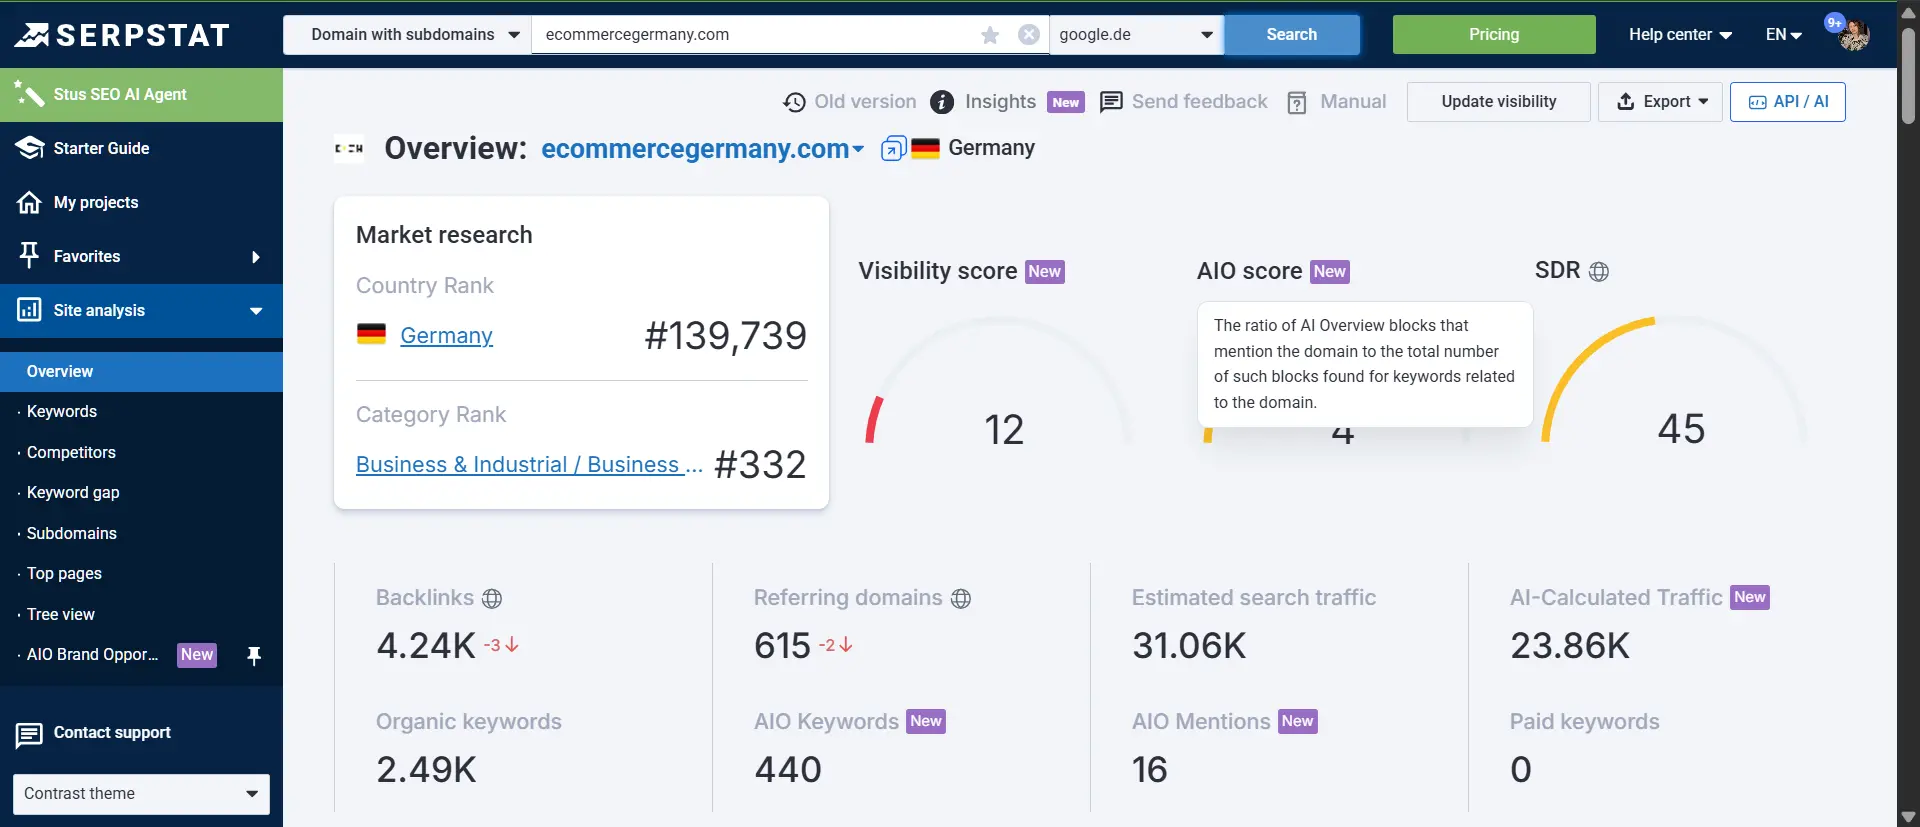Click the Old version history icon

click(x=794, y=102)
